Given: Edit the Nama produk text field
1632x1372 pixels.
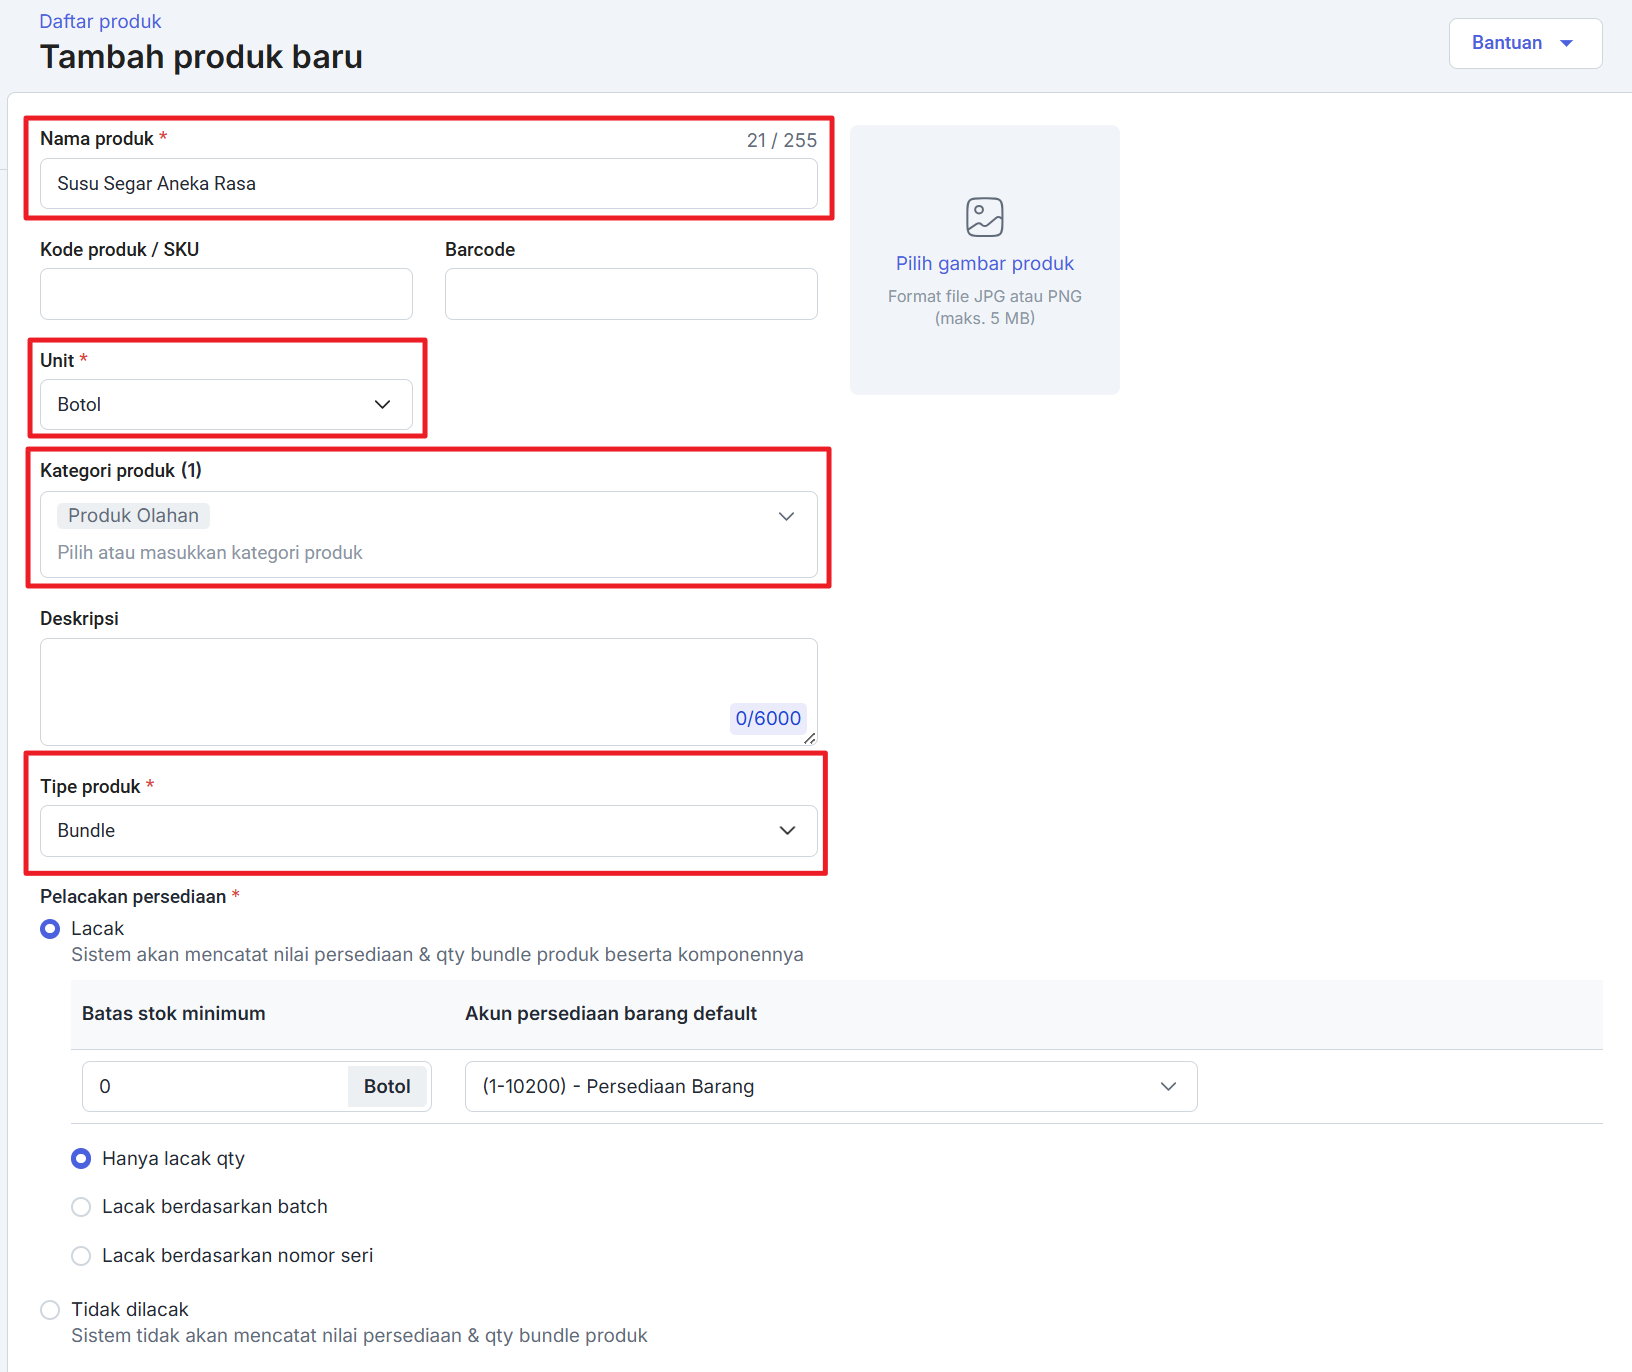Looking at the screenshot, I should click(428, 184).
